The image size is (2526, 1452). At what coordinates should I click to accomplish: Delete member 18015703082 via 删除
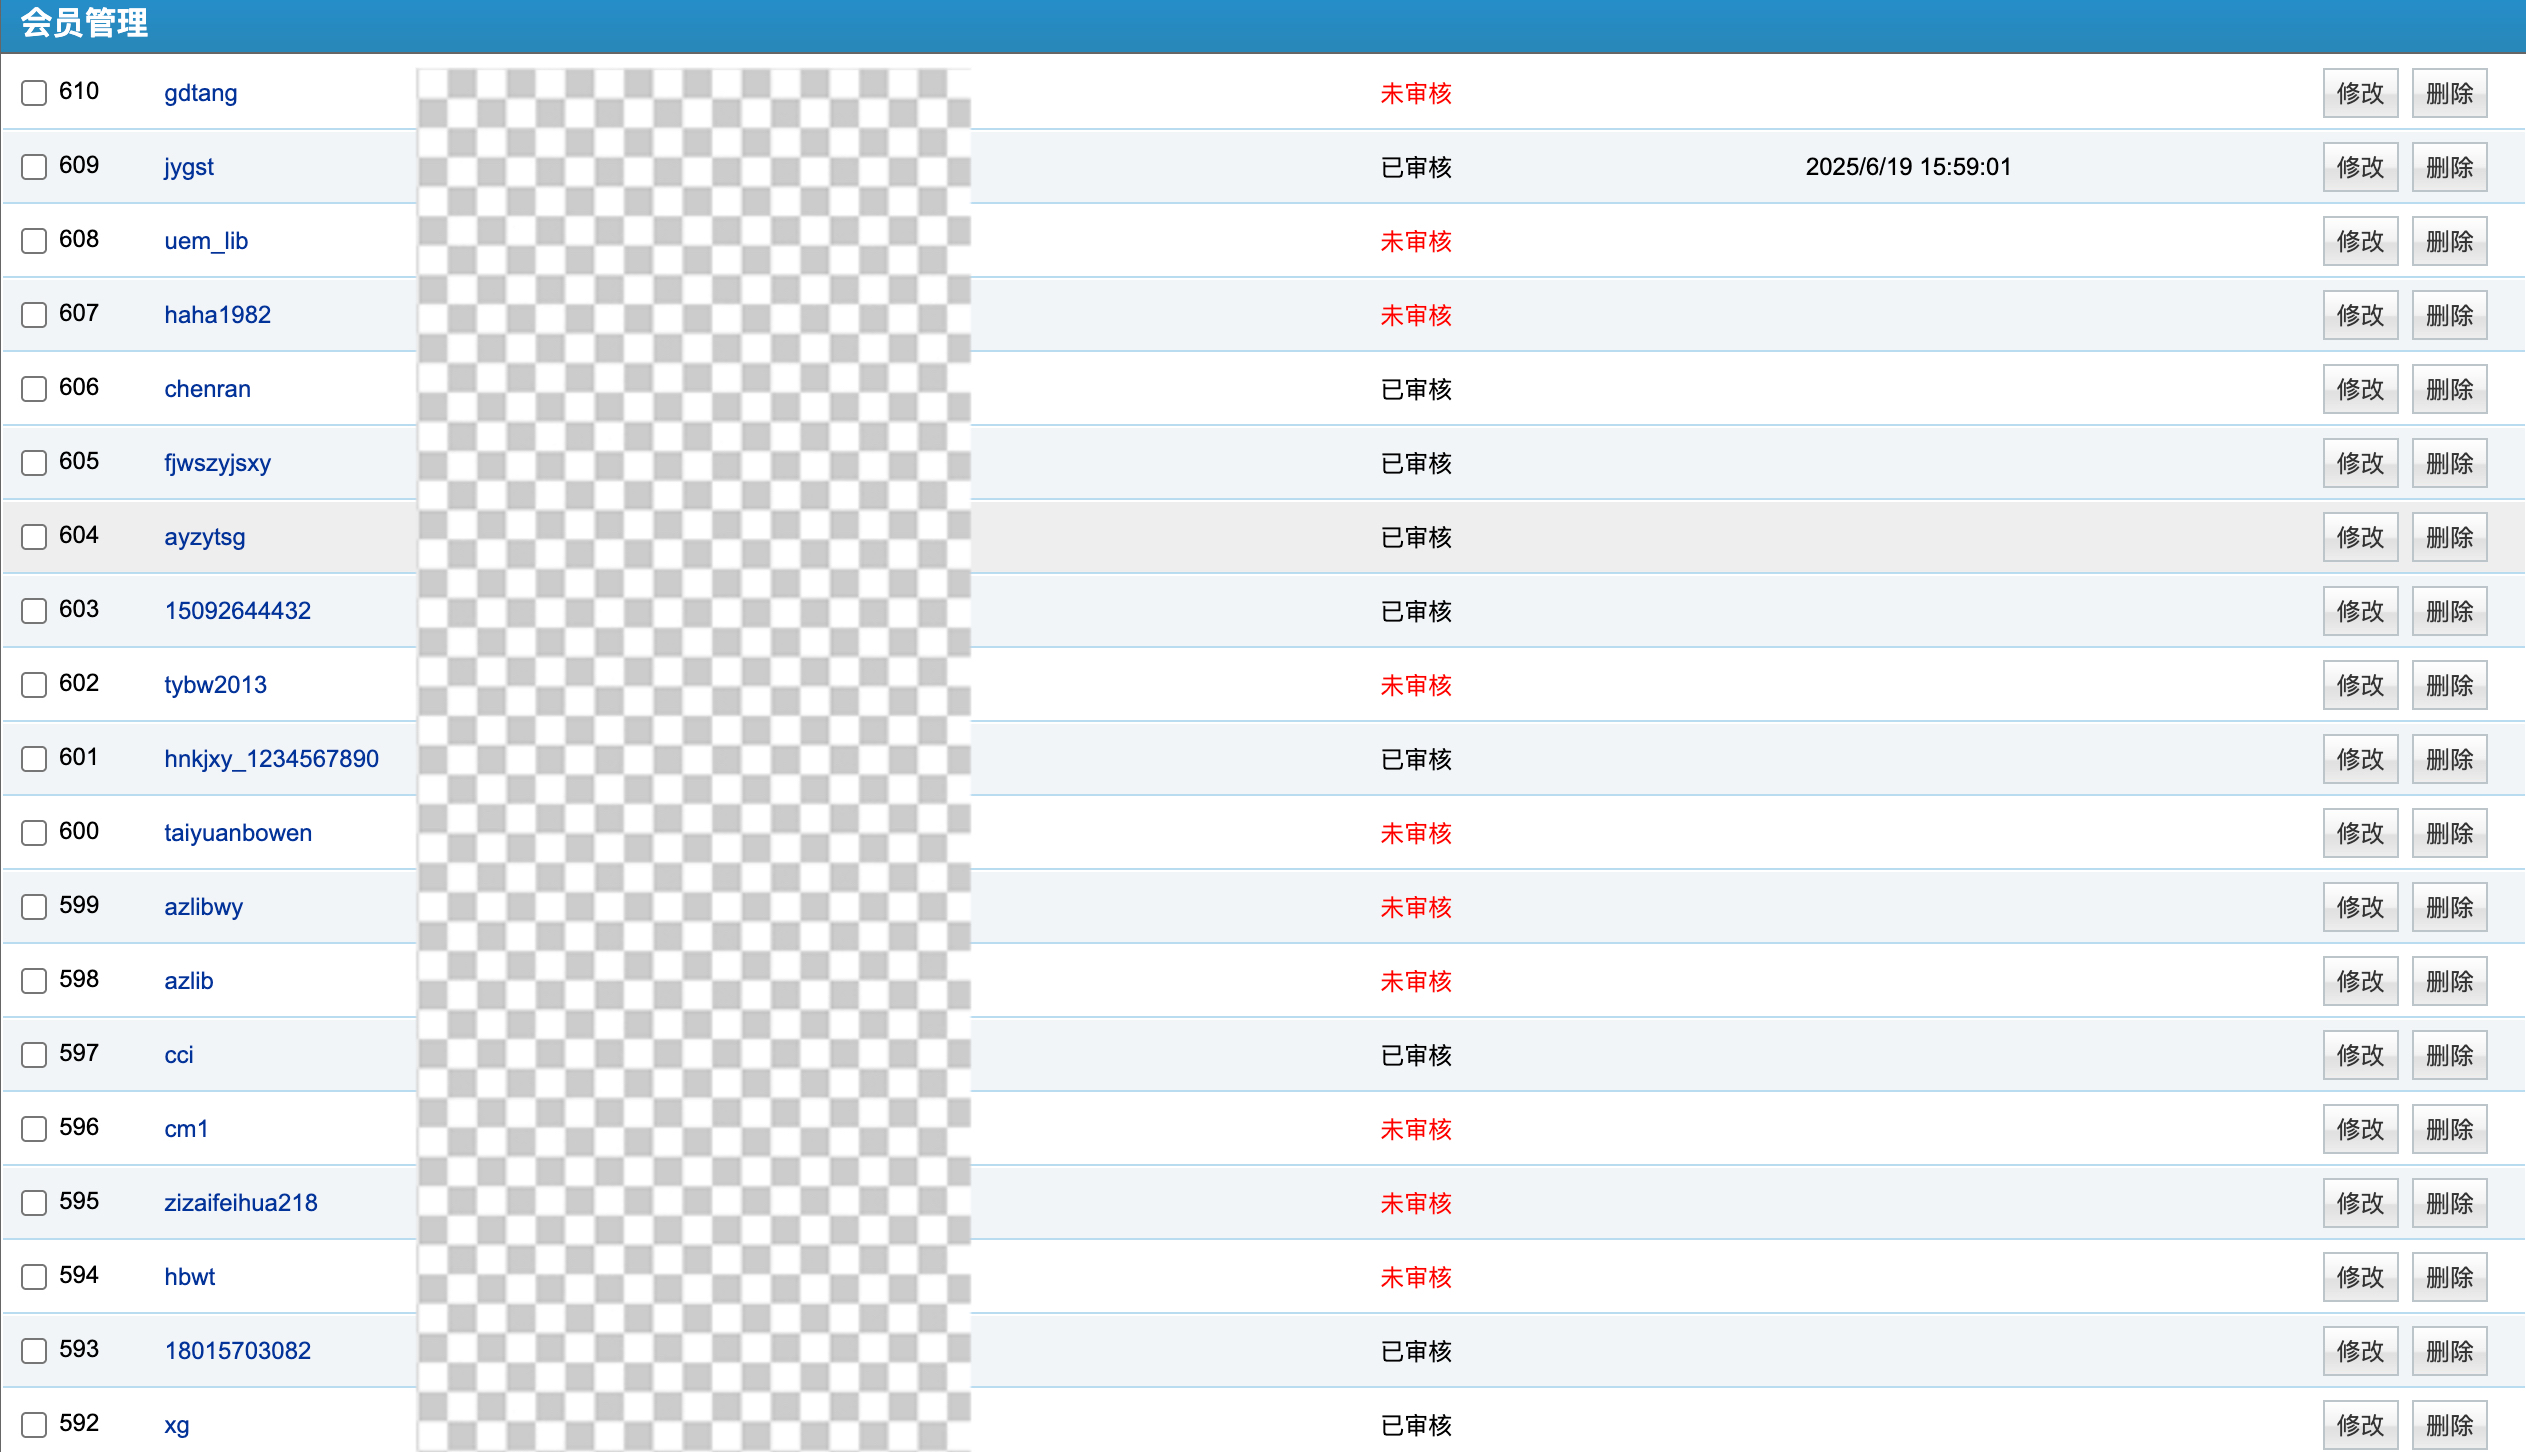[2448, 1351]
